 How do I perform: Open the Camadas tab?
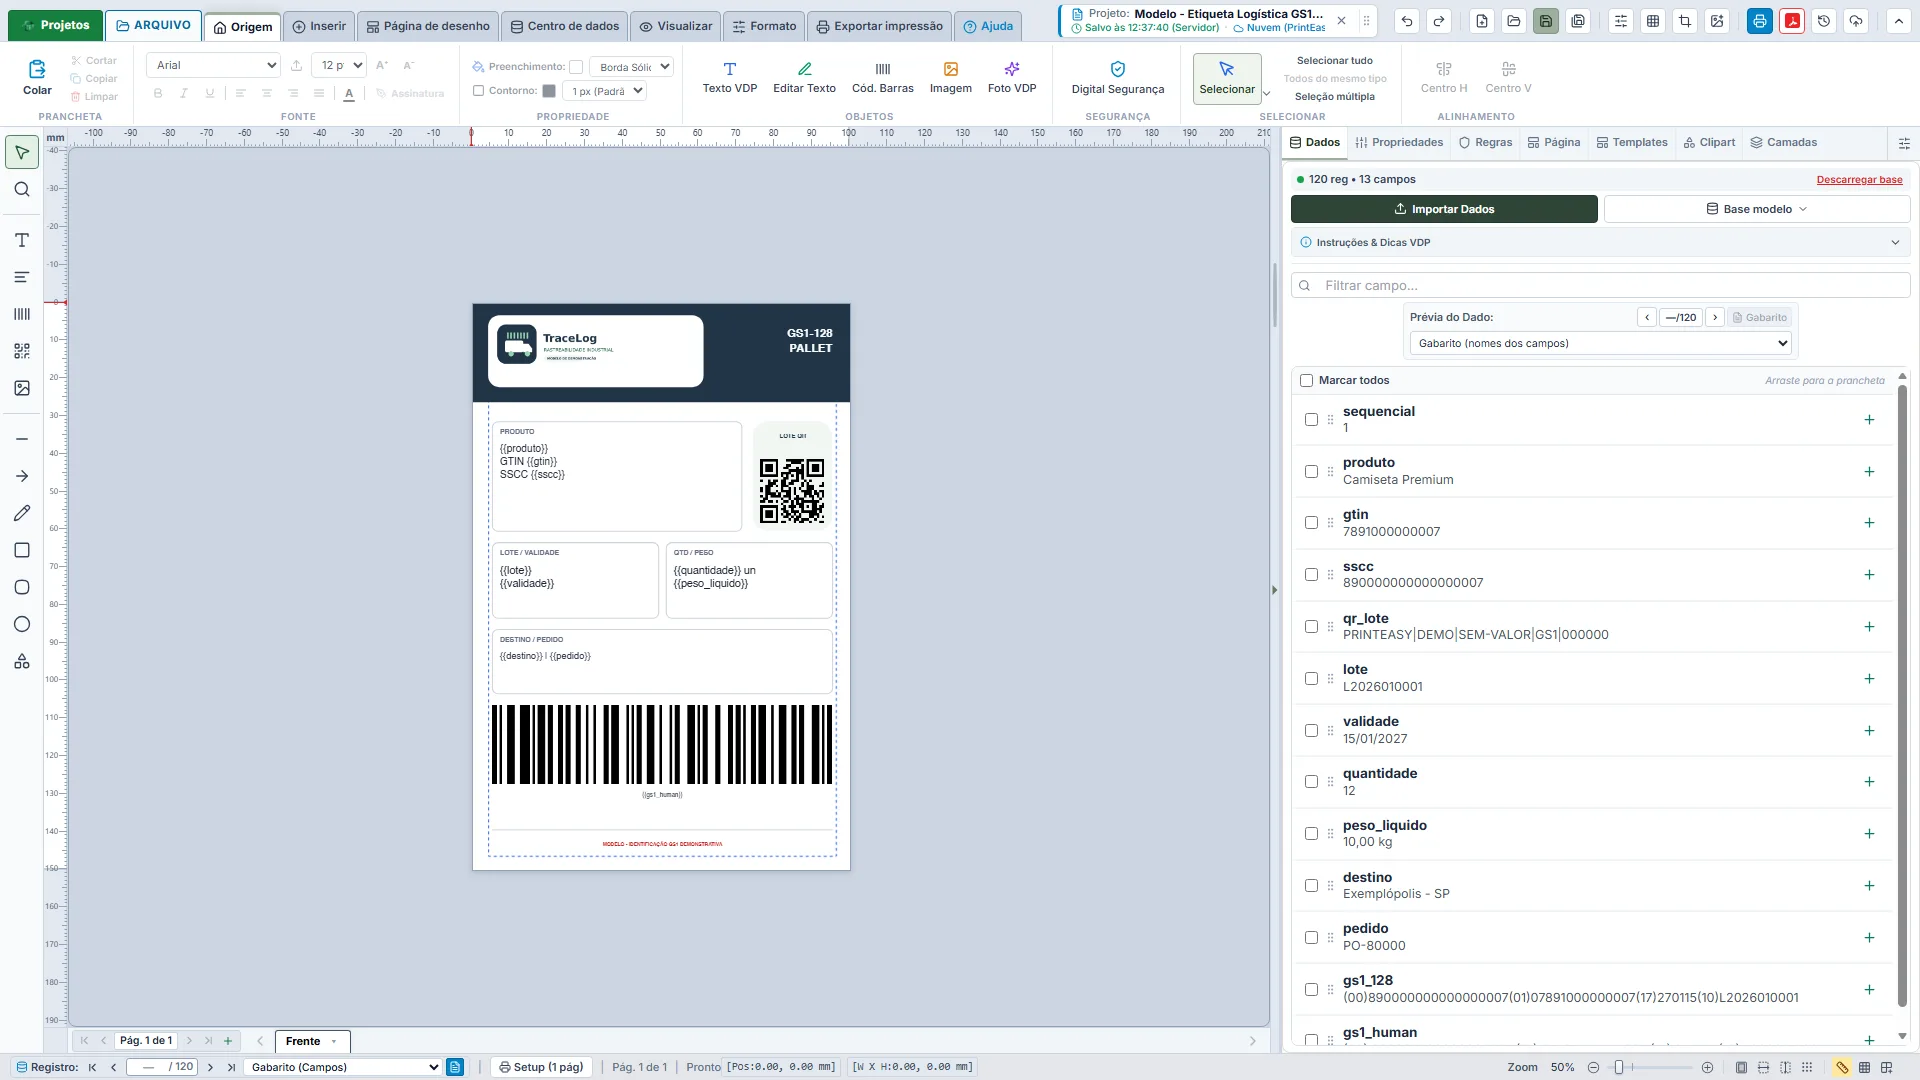(1783, 143)
